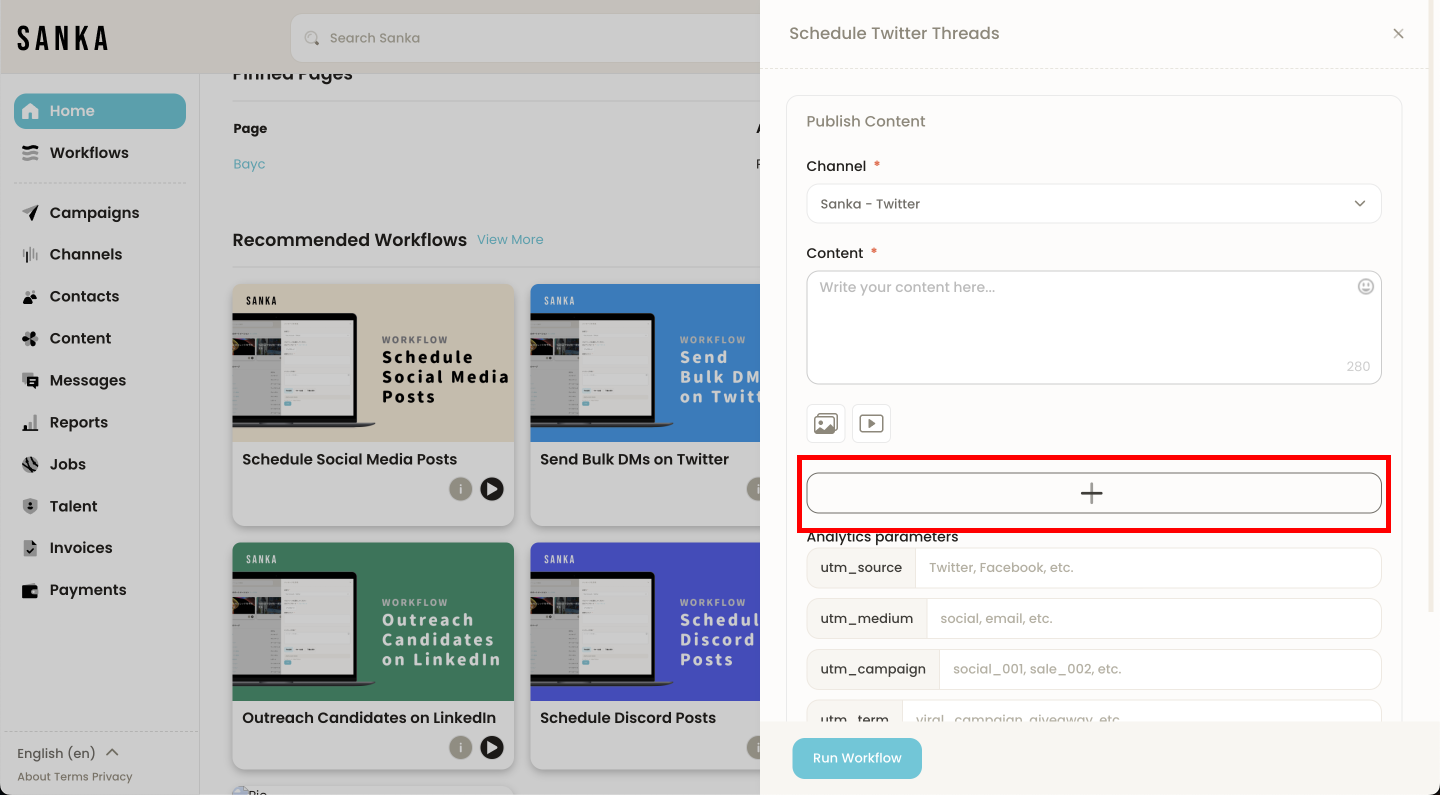Expand the English (en) language selector
Viewport: 1440px width, 795px height.
click(x=68, y=753)
